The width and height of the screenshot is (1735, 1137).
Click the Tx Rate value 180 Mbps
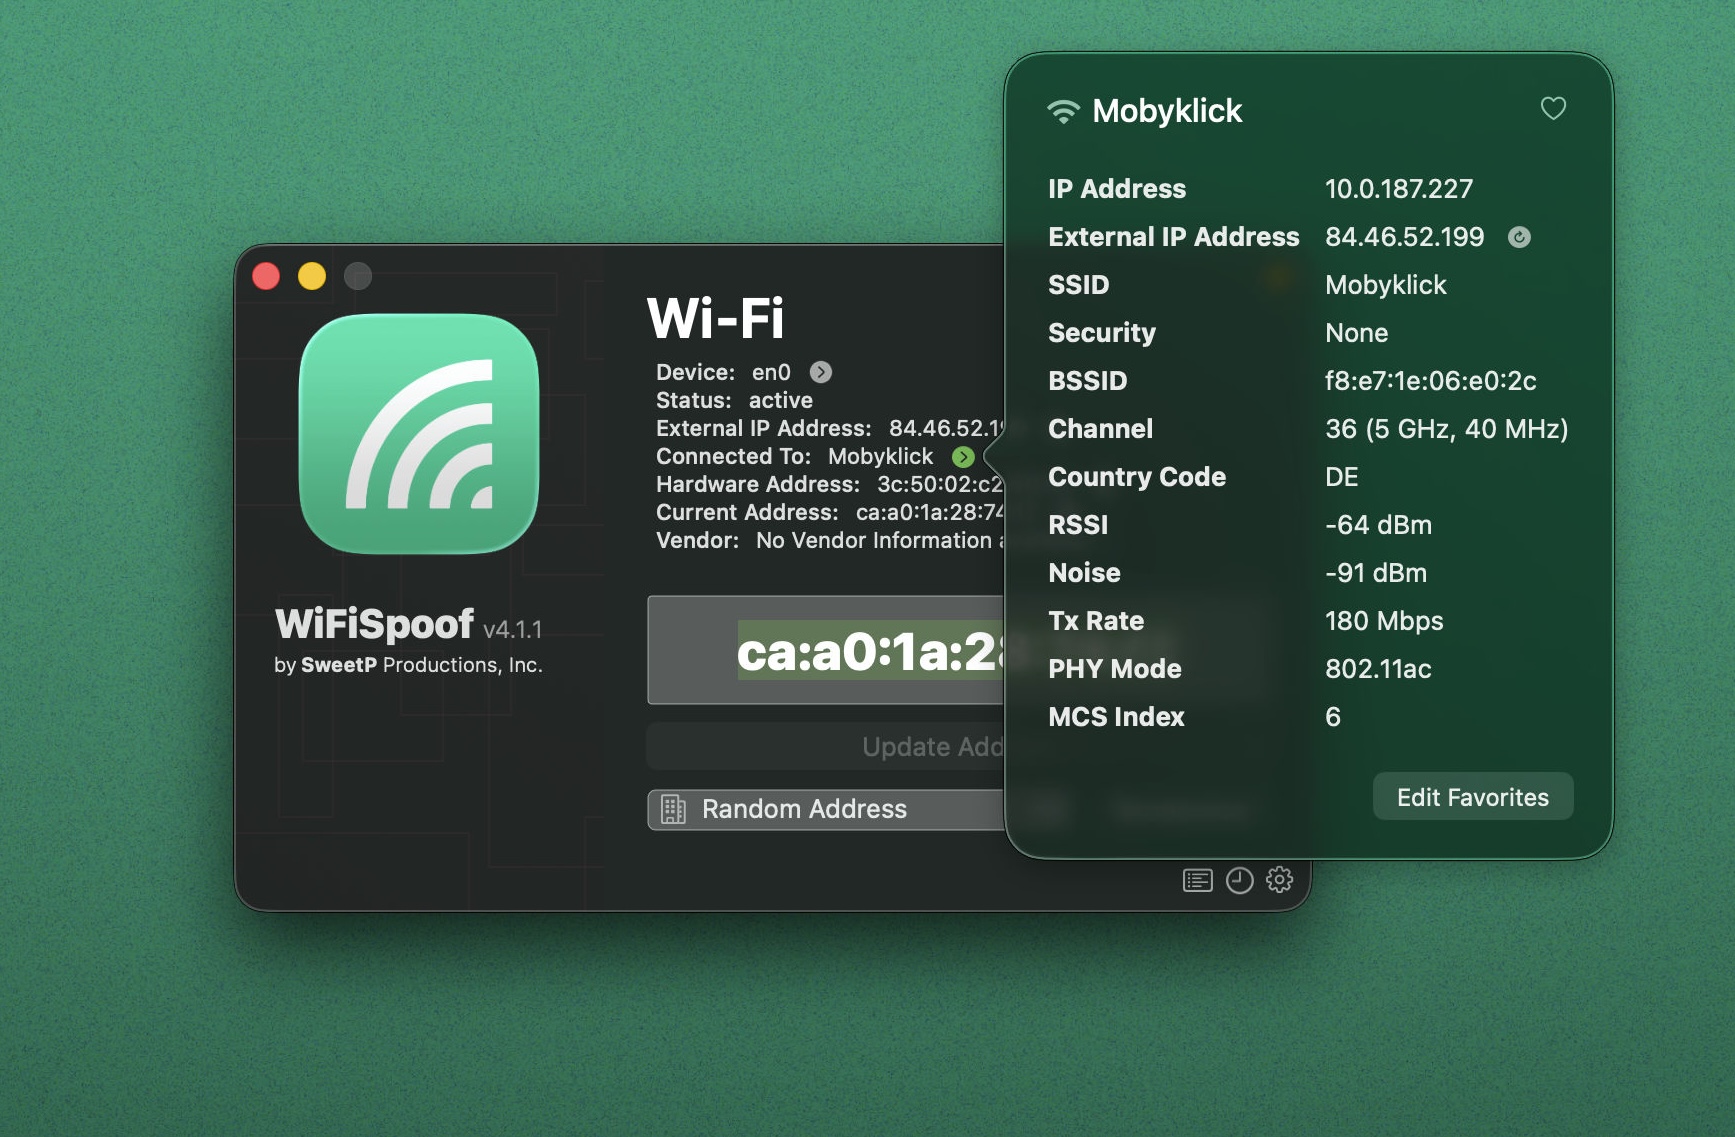pos(1384,621)
